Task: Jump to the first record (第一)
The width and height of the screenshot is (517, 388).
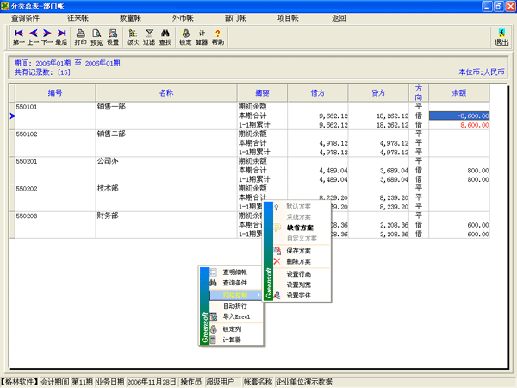Action: coord(19,37)
